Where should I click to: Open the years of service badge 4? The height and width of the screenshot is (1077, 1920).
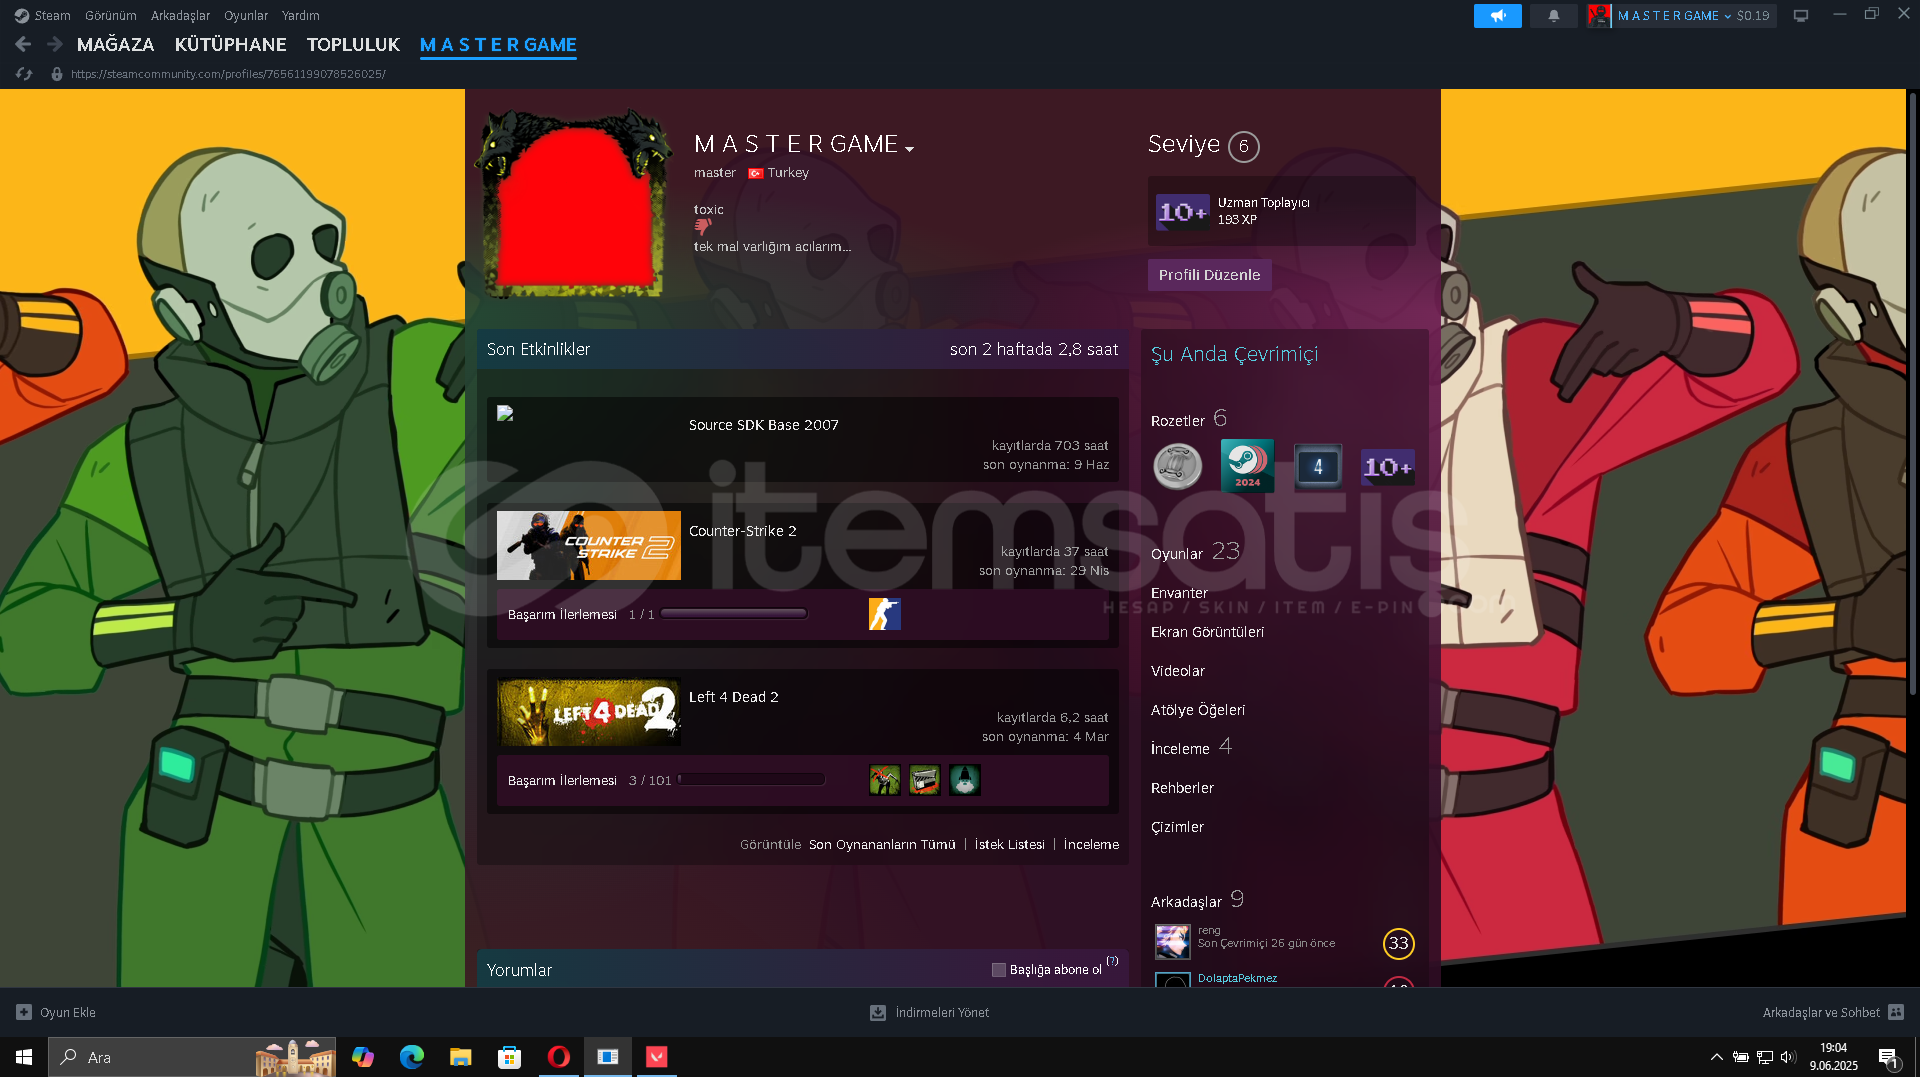1318,467
